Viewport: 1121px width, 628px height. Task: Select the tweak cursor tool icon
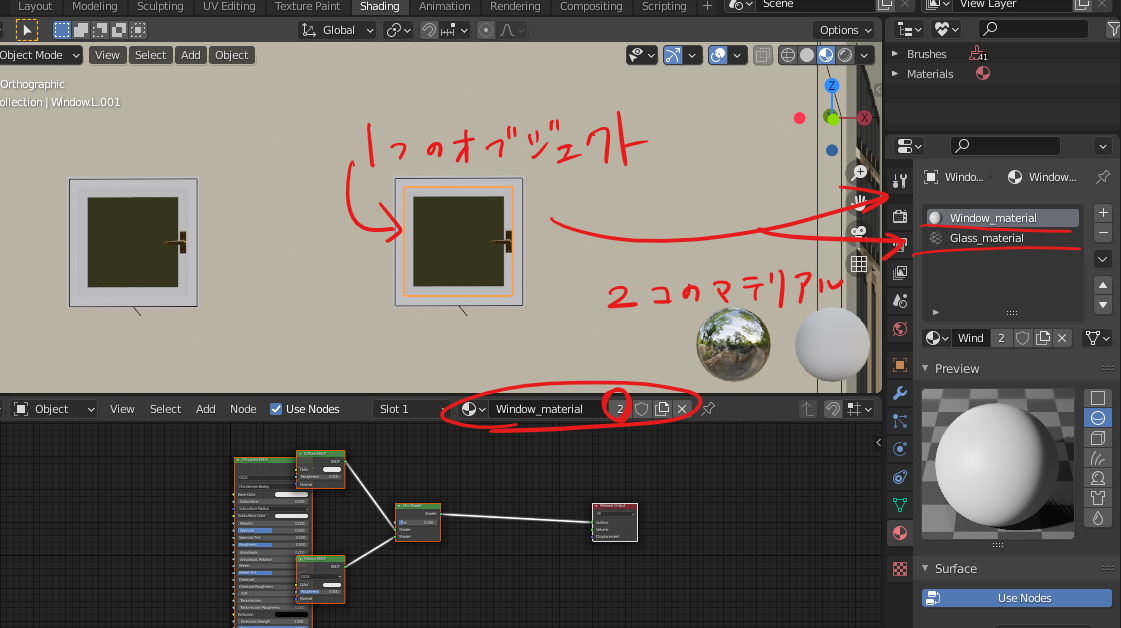pos(26,30)
